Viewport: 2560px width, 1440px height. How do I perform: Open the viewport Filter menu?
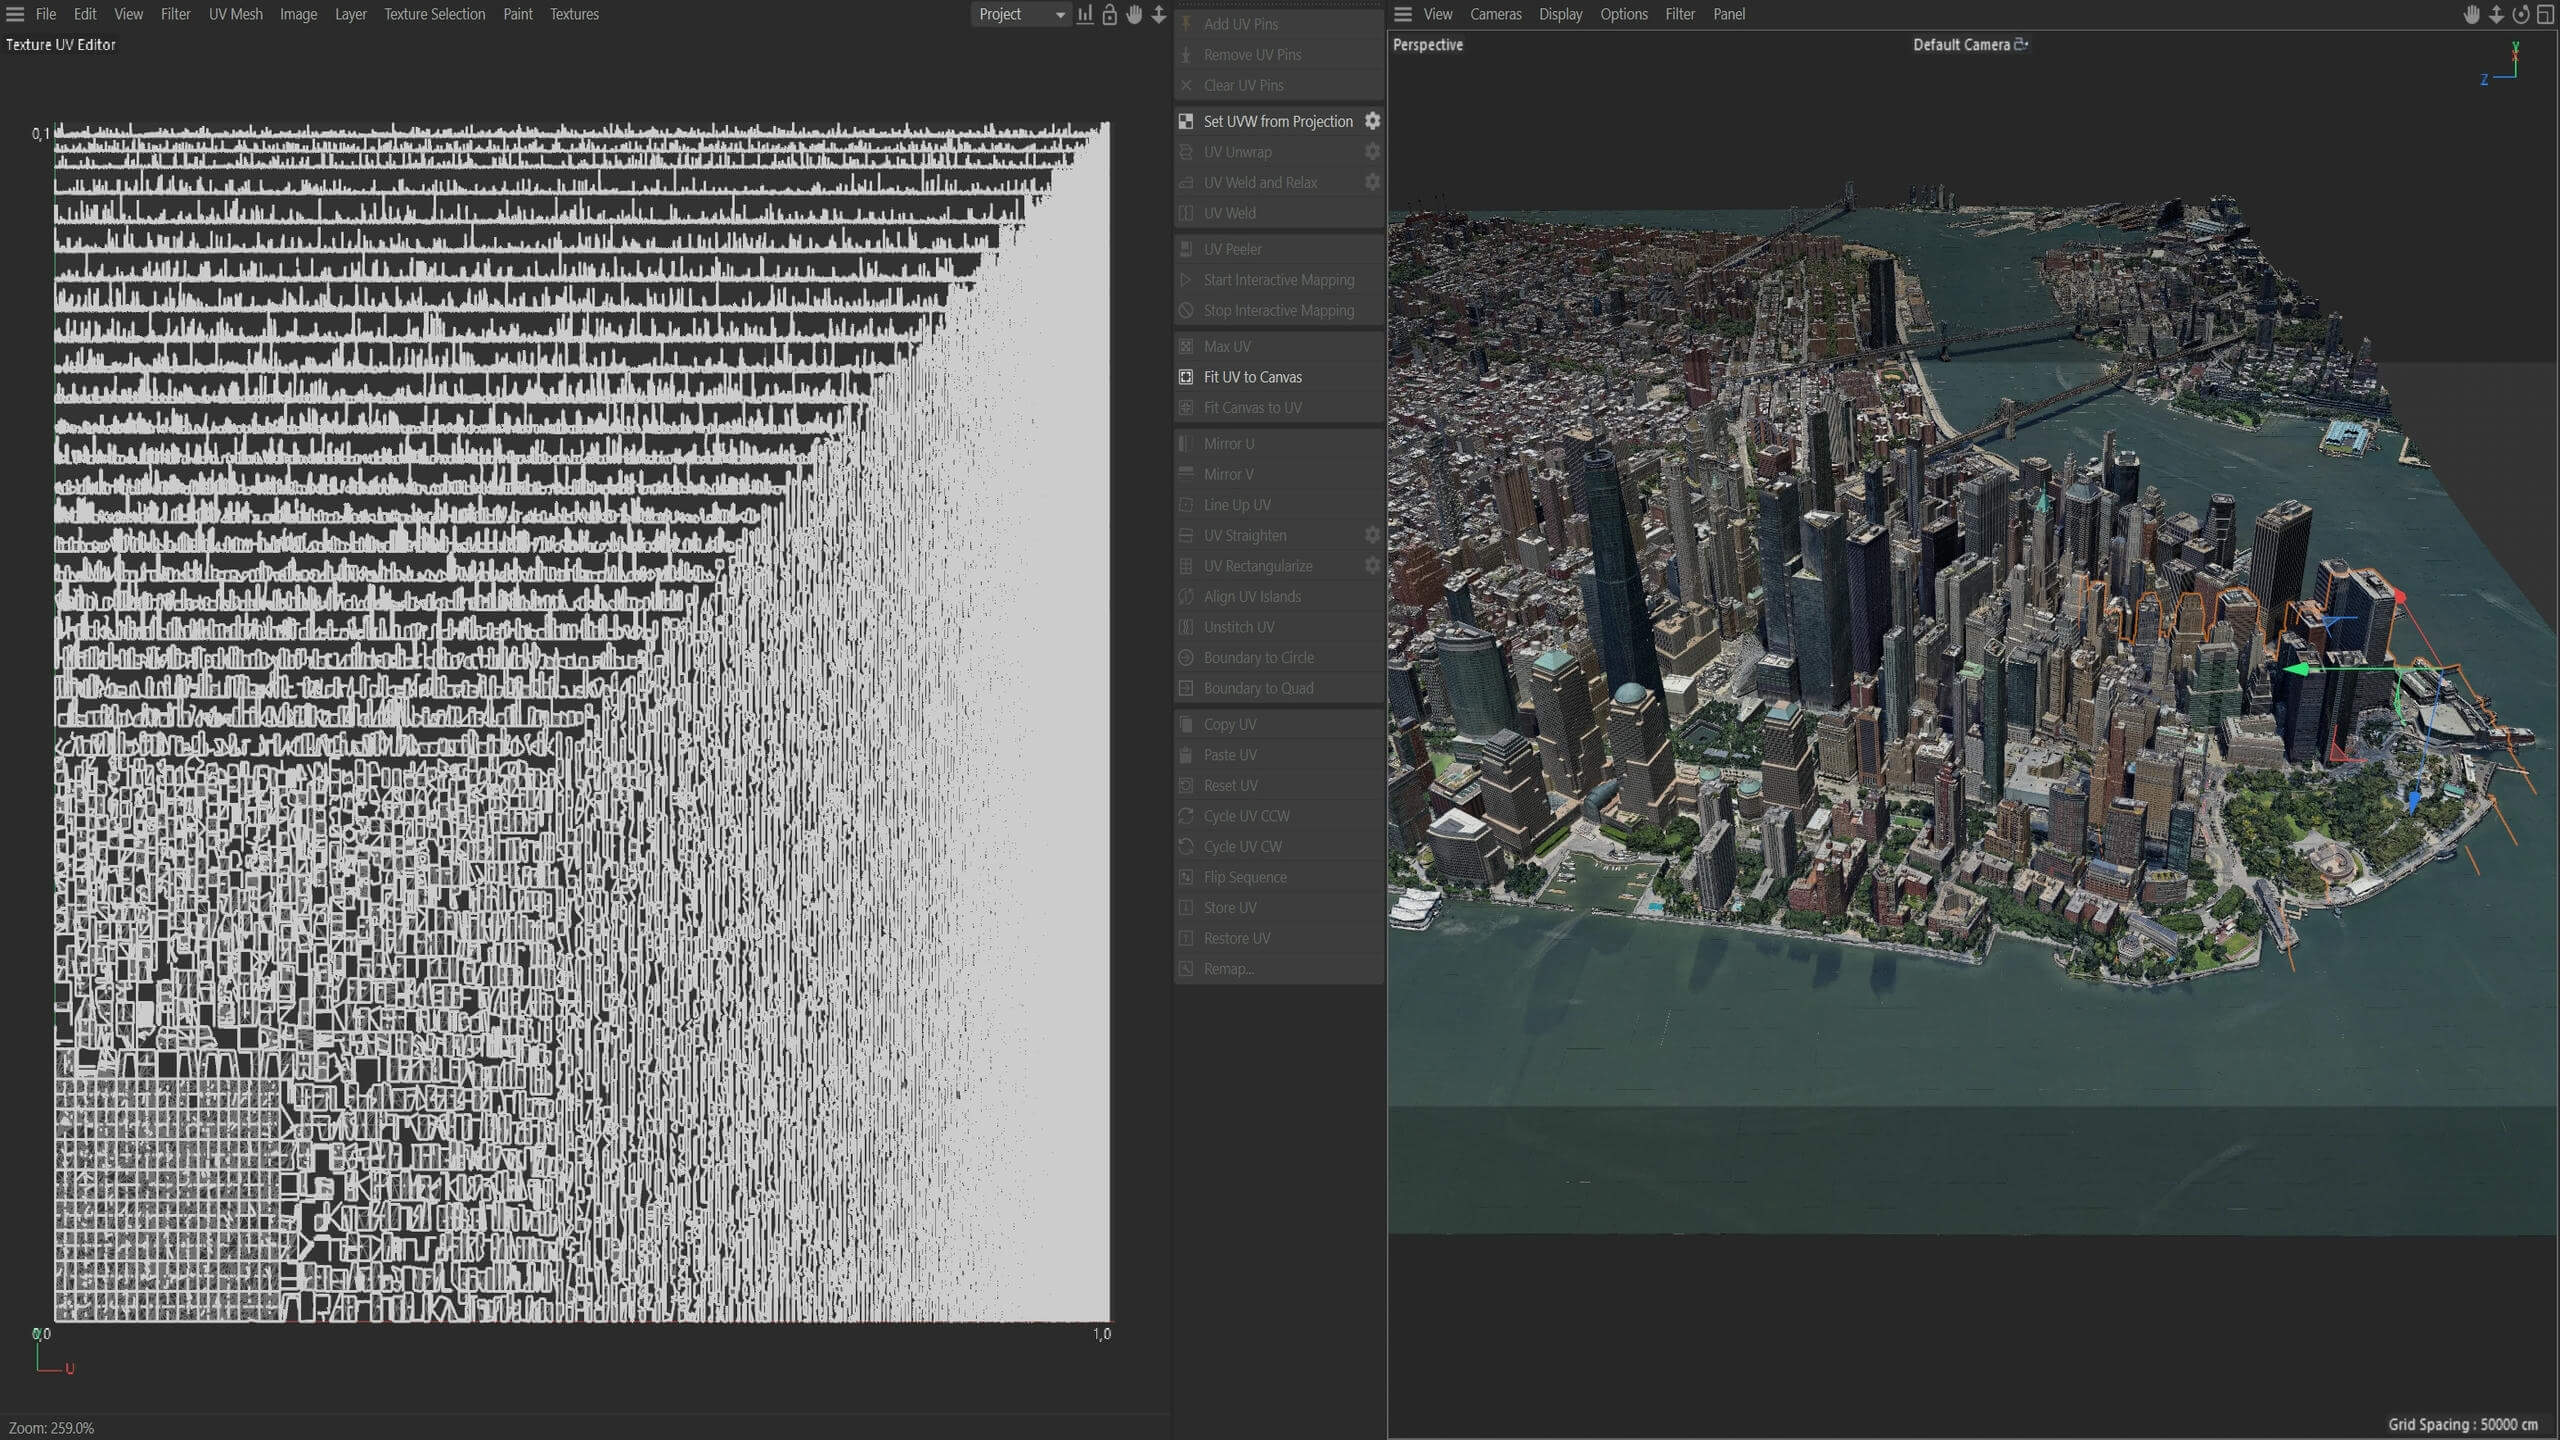tap(1680, 14)
